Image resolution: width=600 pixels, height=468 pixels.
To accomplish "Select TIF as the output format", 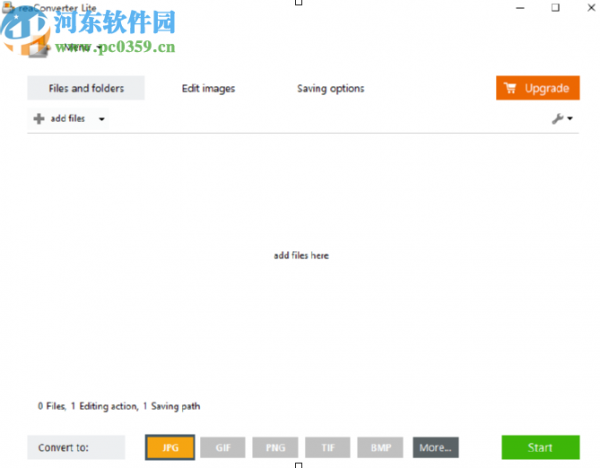I will (328, 447).
